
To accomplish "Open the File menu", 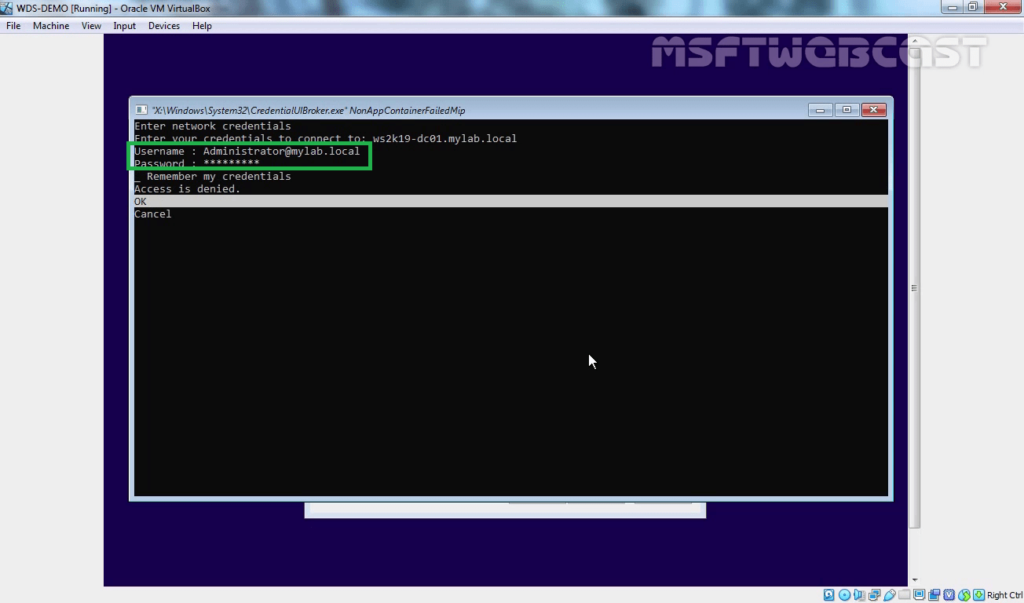I will click(x=13, y=25).
